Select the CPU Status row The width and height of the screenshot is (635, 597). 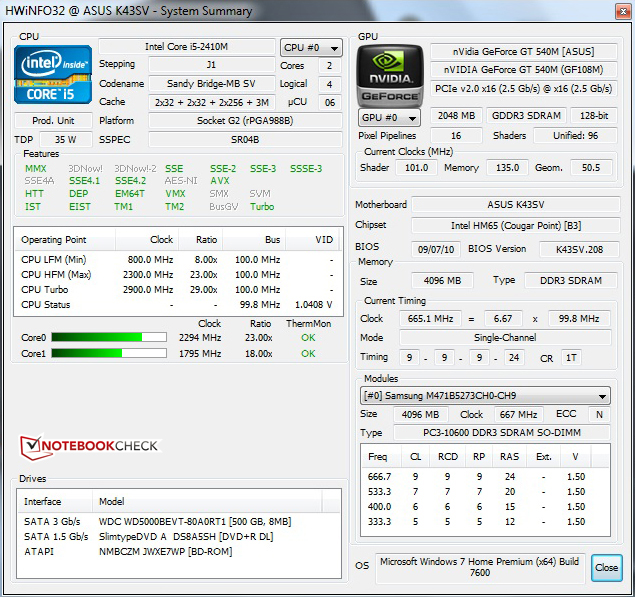click(x=178, y=305)
